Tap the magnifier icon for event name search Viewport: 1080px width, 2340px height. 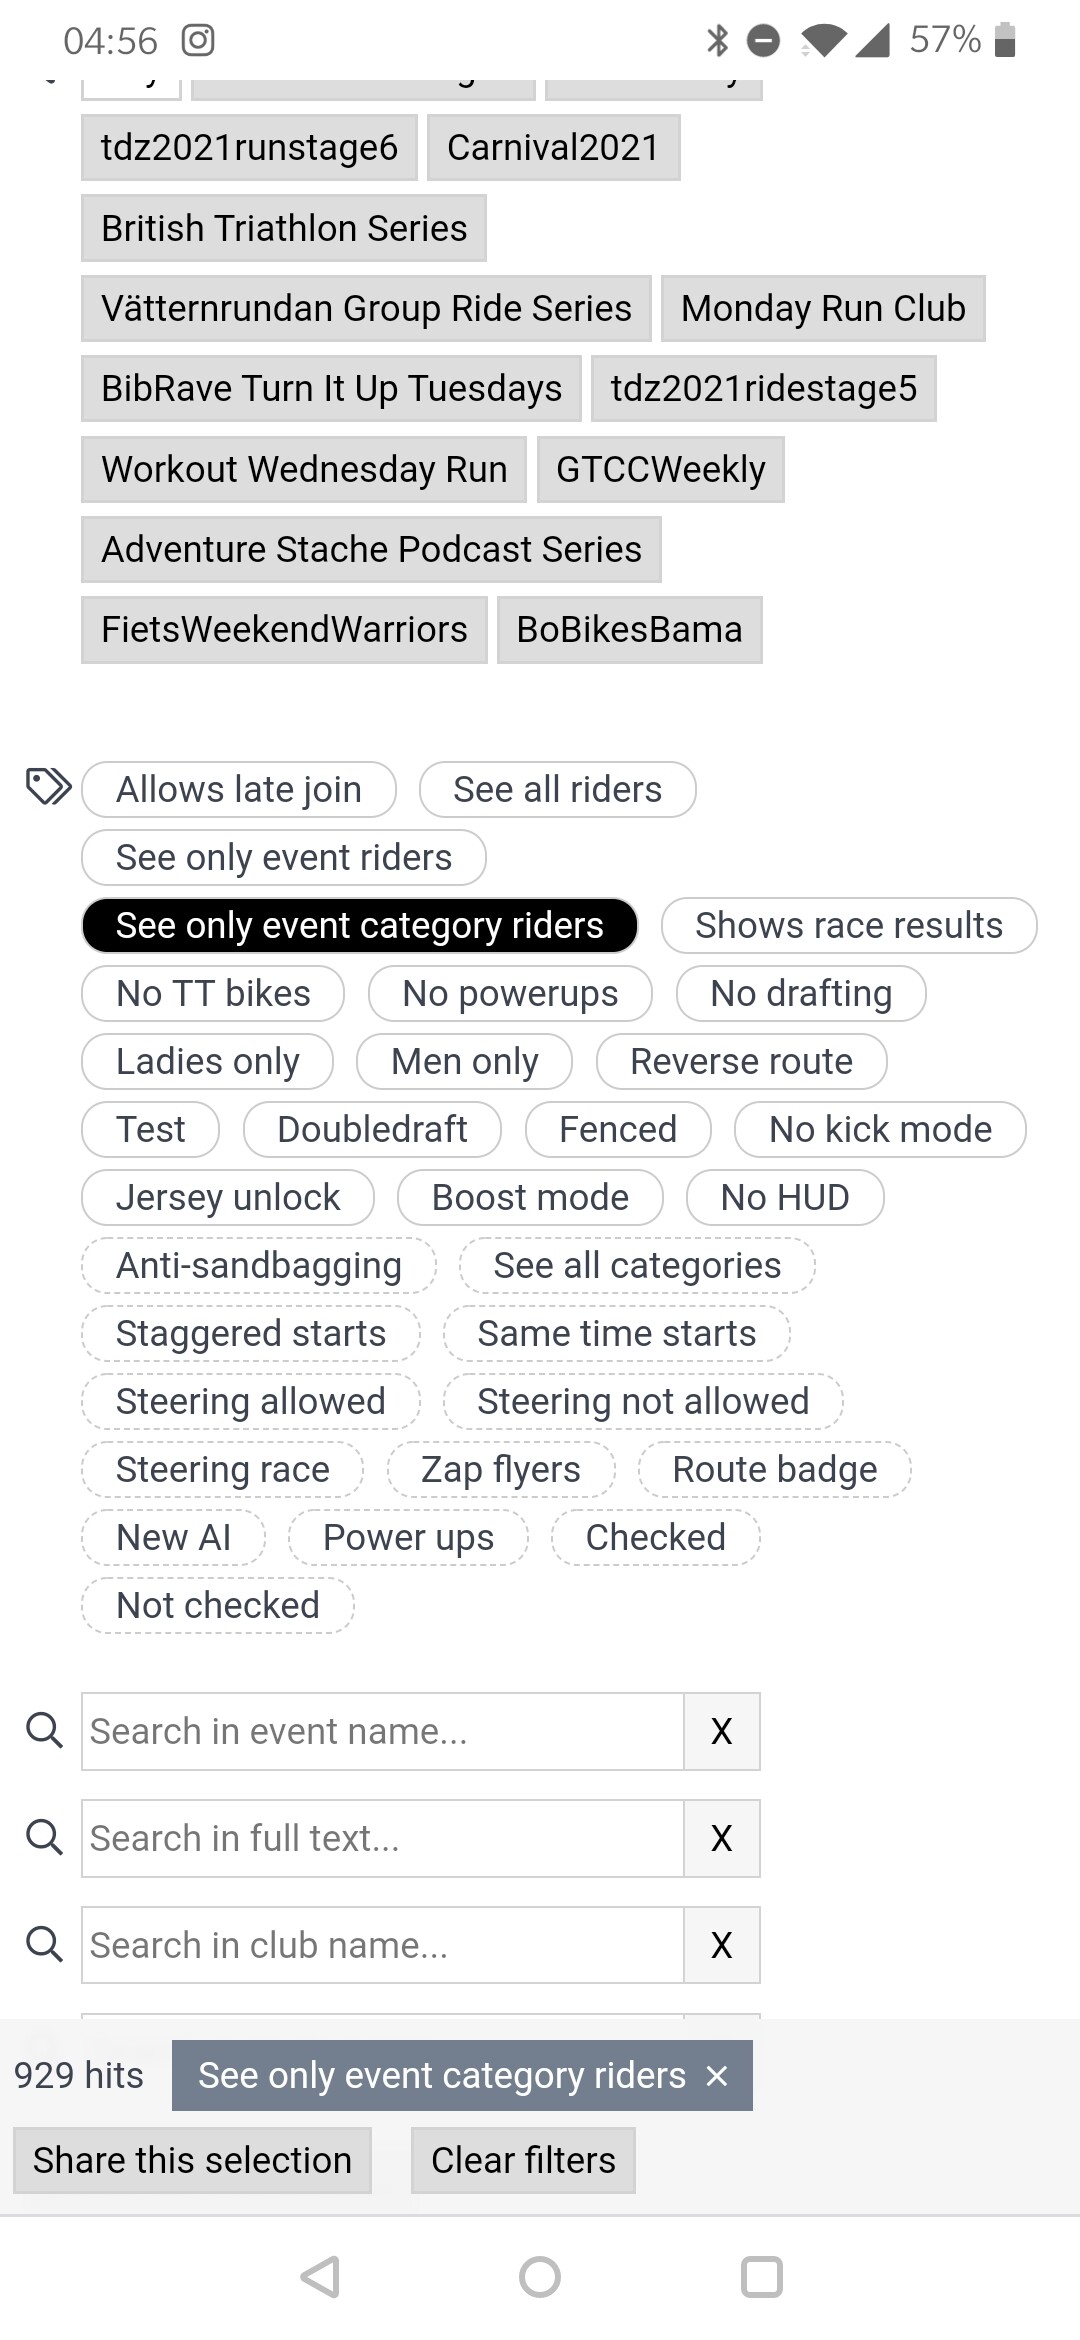point(44,1730)
